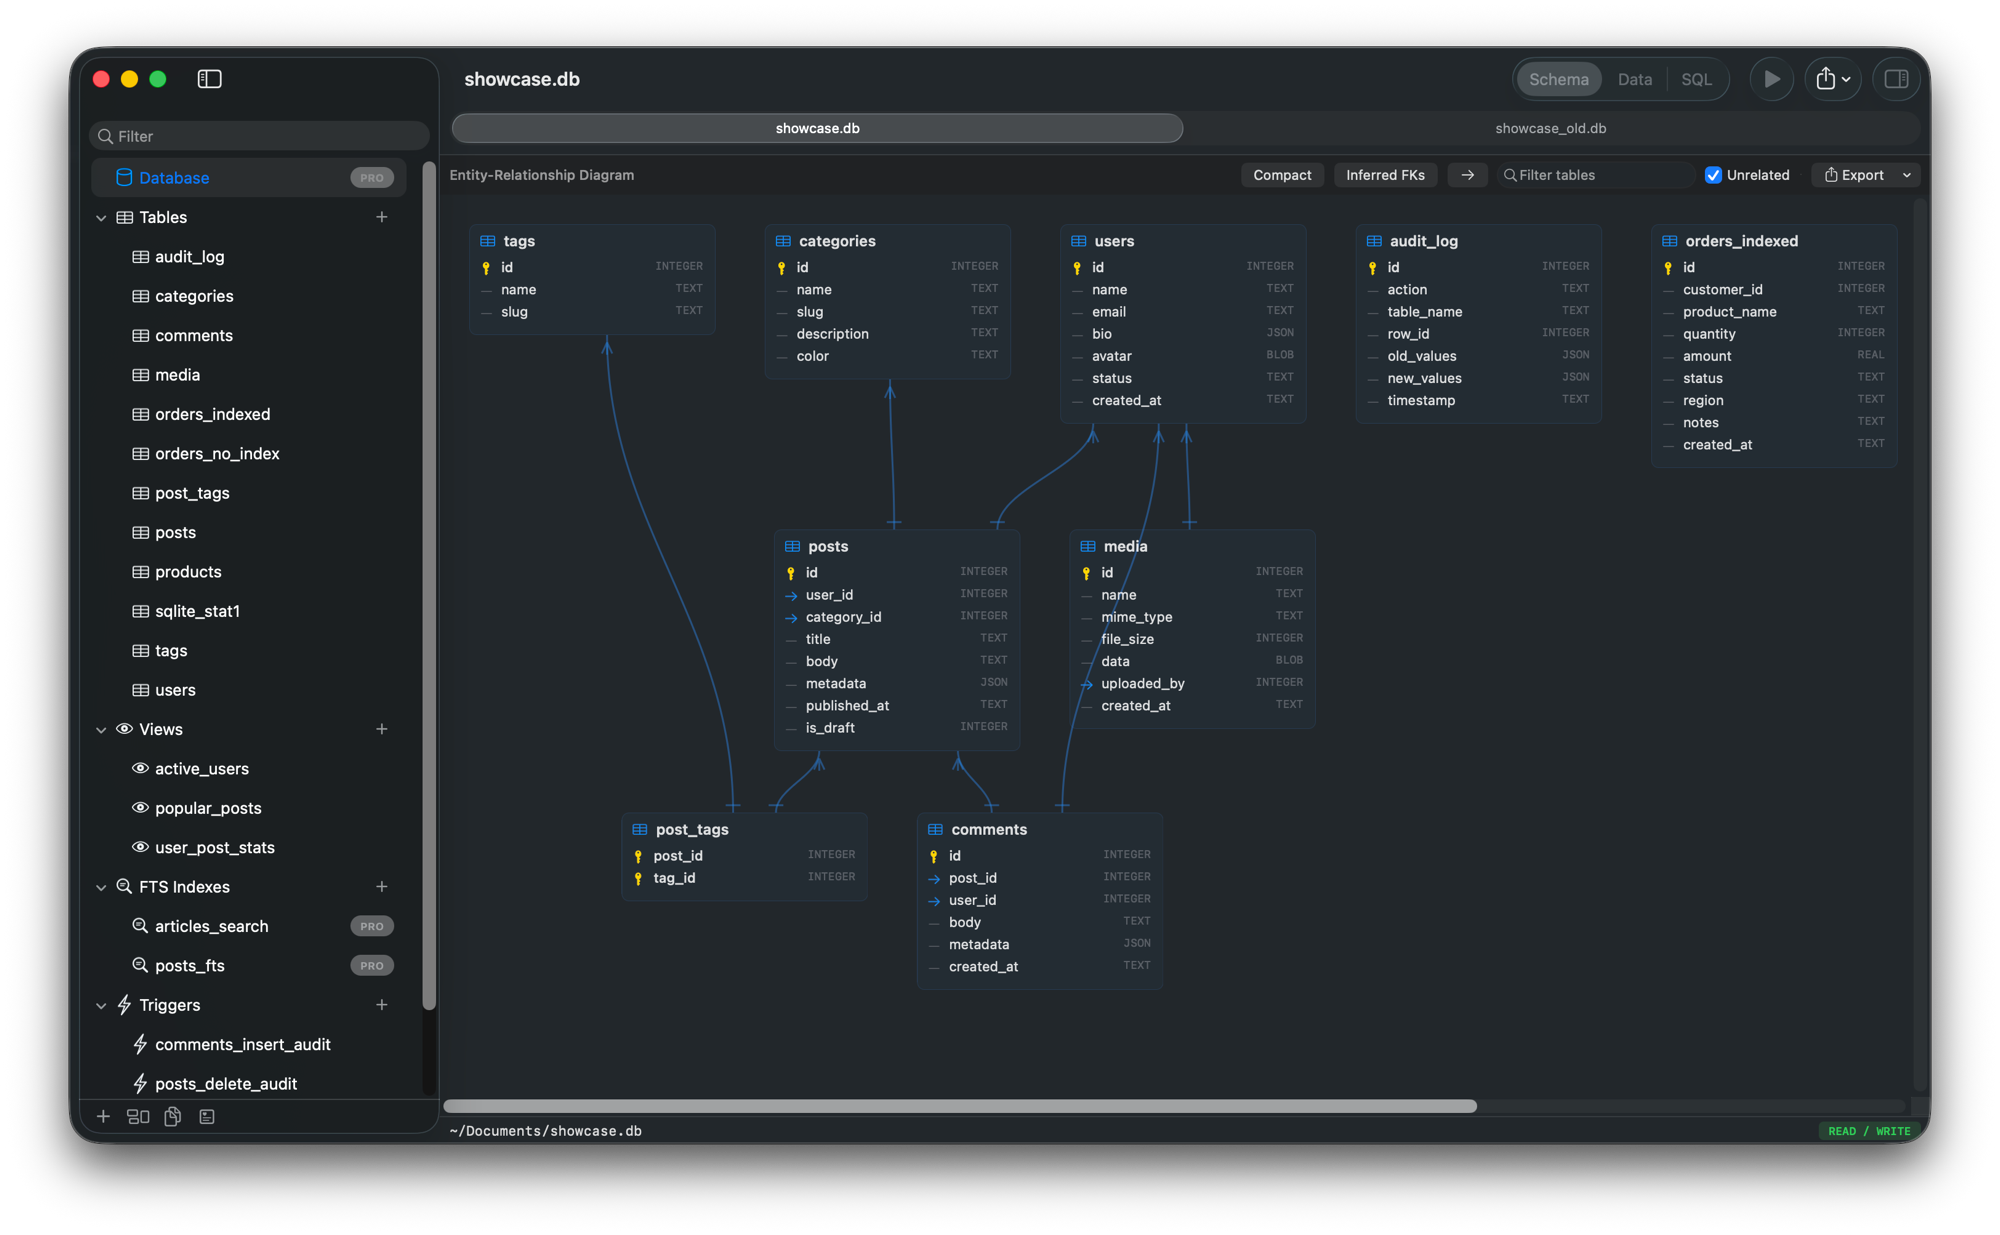Enable the Unrelated checkbox
The image size is (2000, 1235).
point(1714,174)
